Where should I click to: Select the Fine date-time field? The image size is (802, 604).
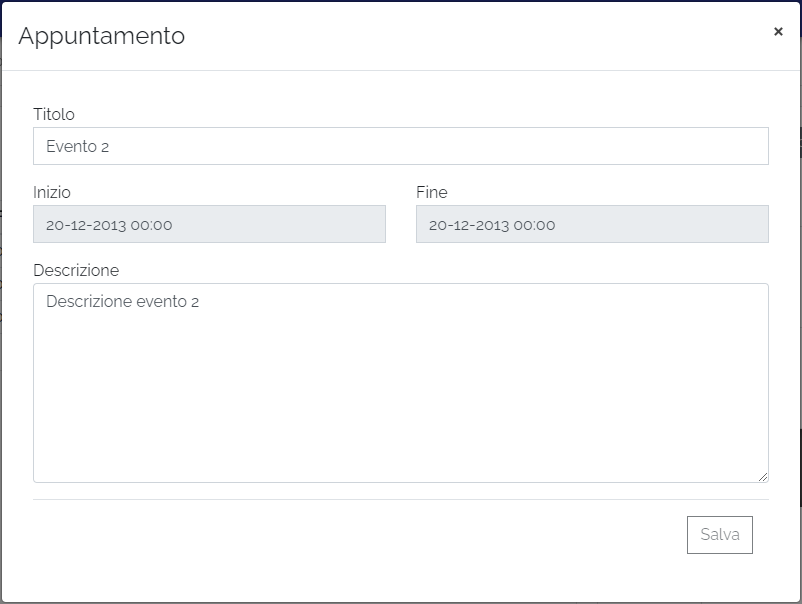pyautogui.click(x=592, y=224)
